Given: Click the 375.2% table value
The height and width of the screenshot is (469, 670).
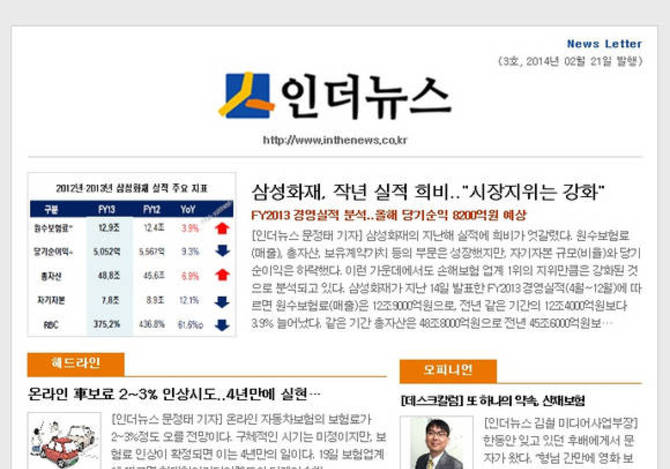Looking at the screenshot, I should (107, 325).
